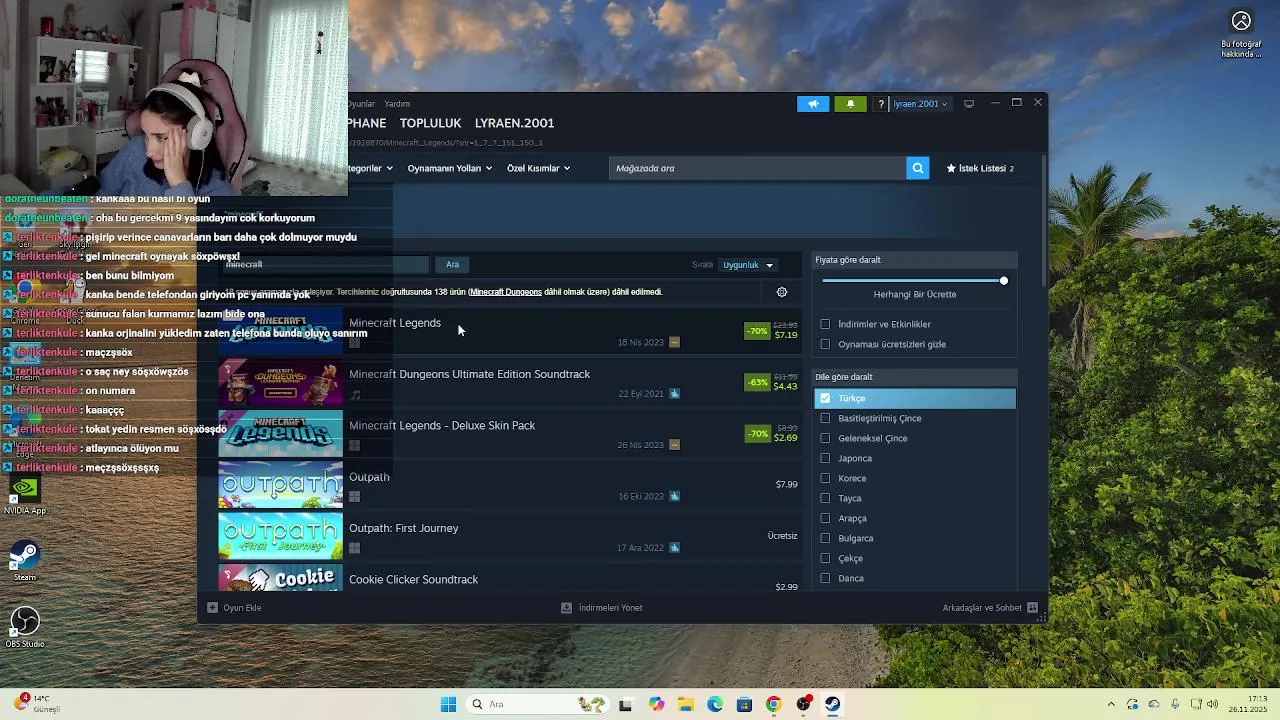Check Basitleştirilmiş Çince language
This screenshot has height=720, width=1280.
click(825, 418)
